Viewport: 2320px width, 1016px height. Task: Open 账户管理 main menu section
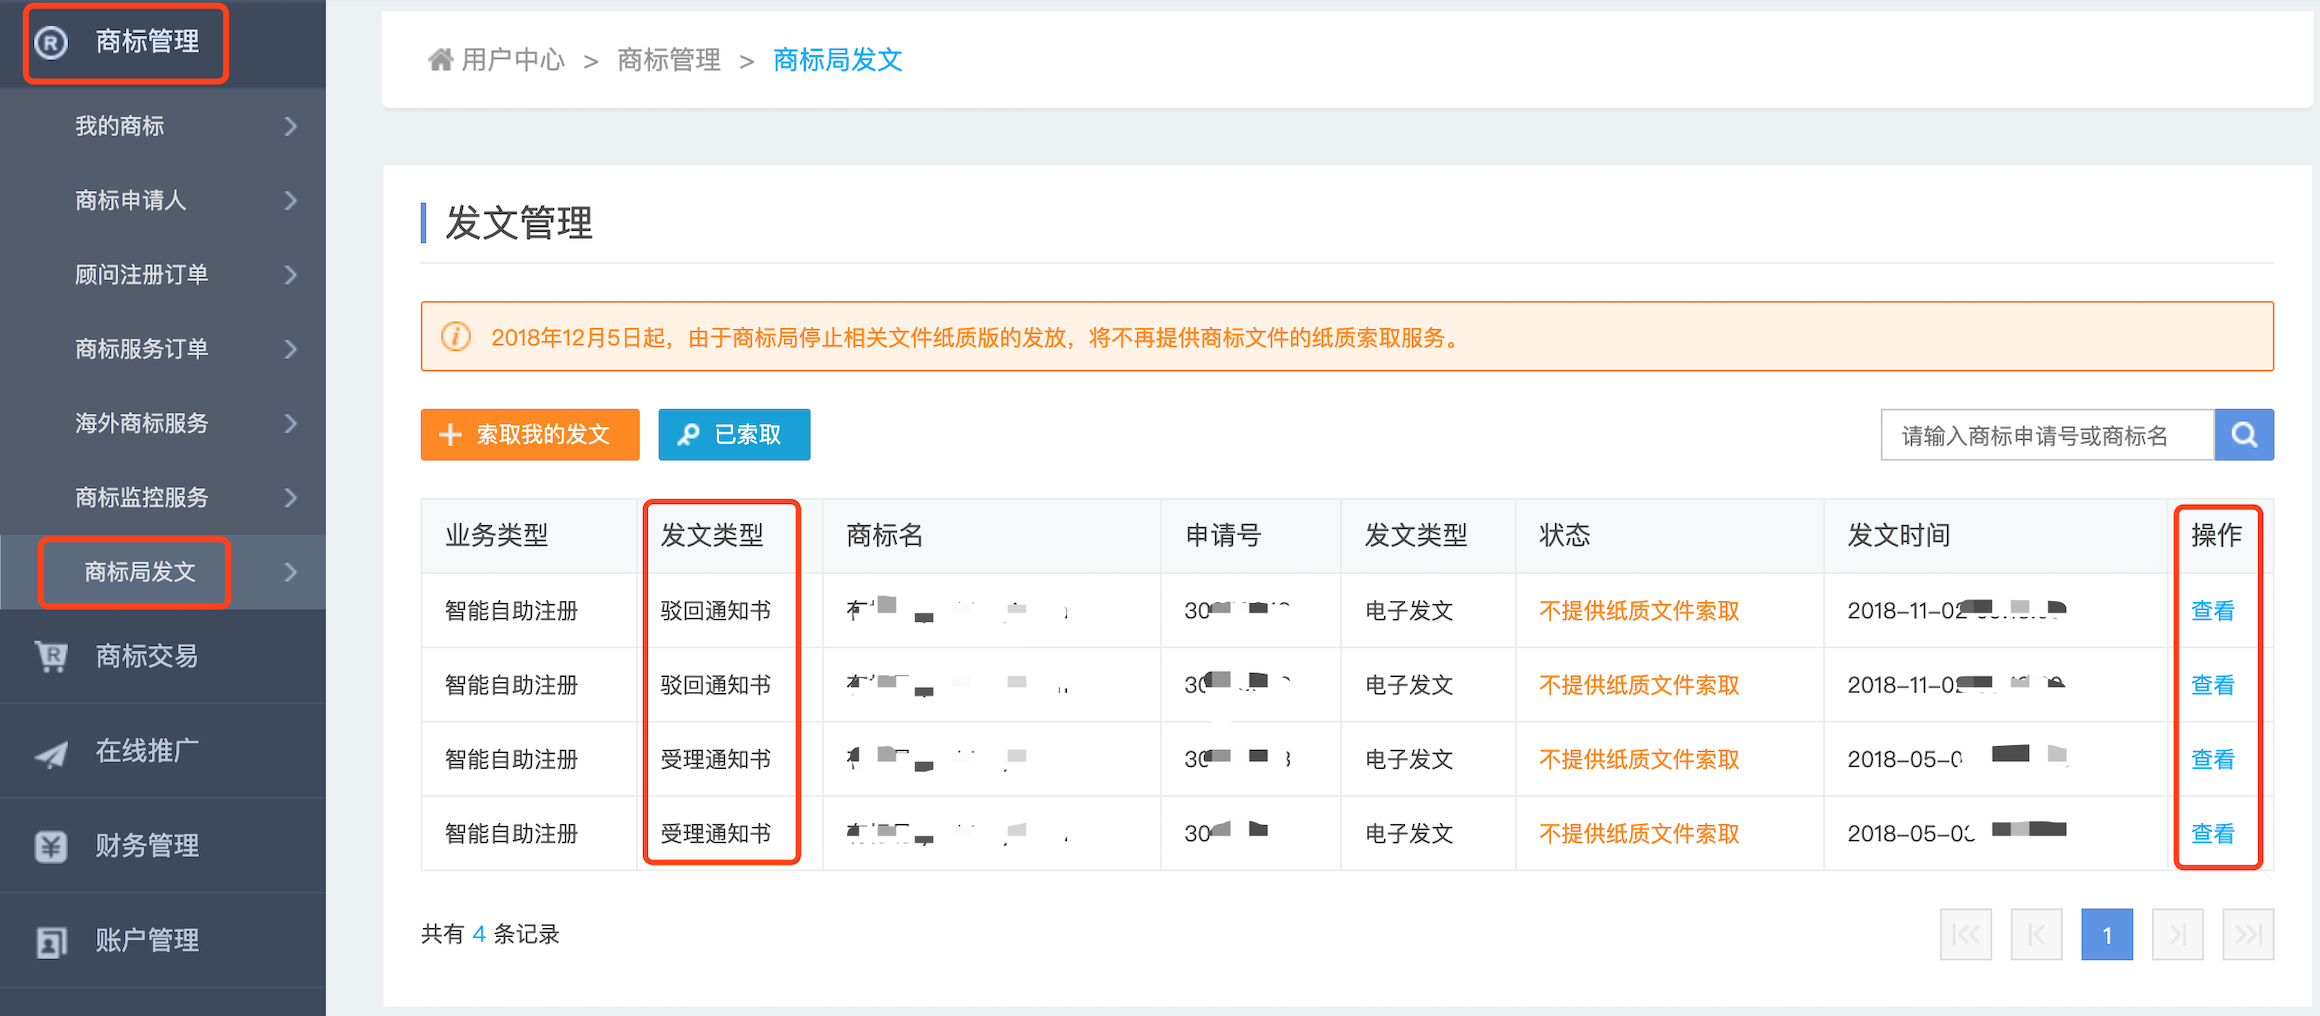pyautogui.click(x=163, y=941)
